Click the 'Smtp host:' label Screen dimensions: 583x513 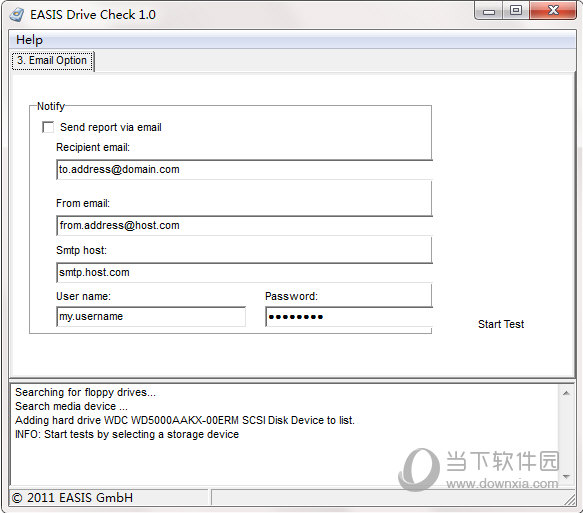(x=81, y=251)
